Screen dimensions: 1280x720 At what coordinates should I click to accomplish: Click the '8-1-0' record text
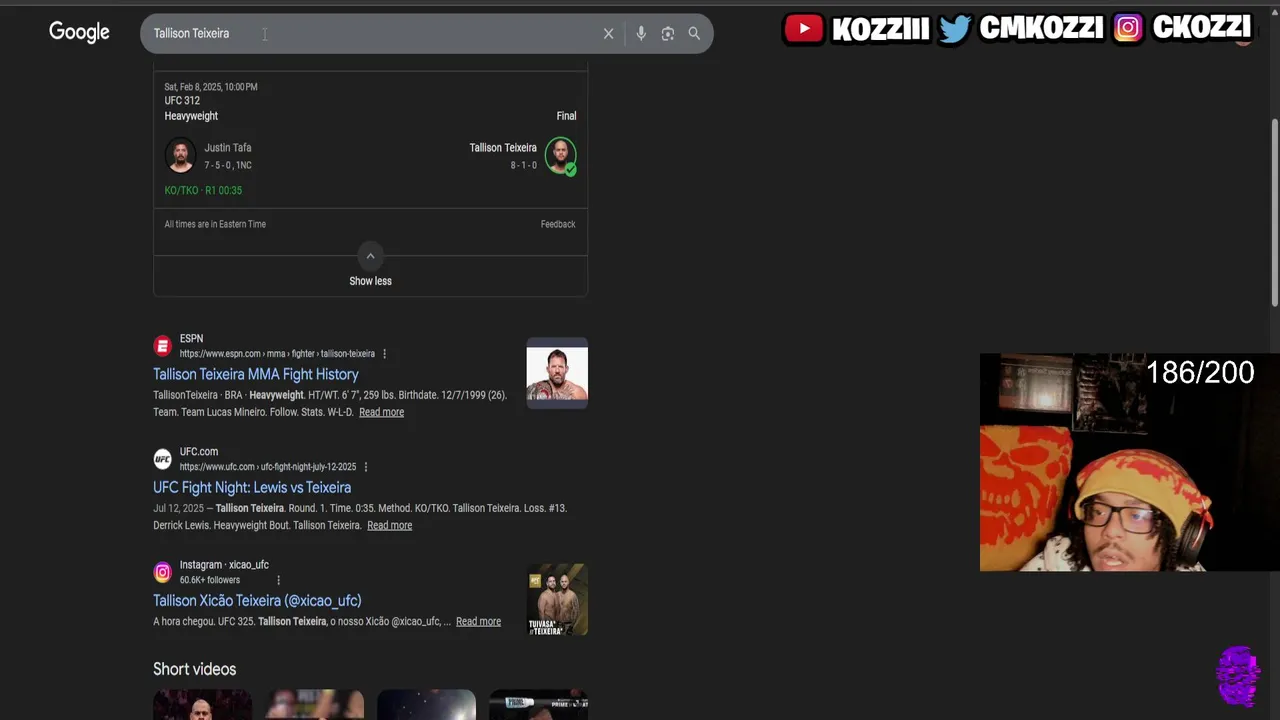(524, 165)
